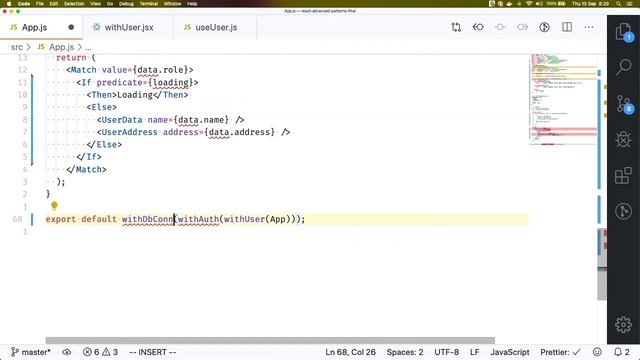This screenshot has height=360, width=640.
Task: Open the Terminal menu
Action: pos(149,4)
